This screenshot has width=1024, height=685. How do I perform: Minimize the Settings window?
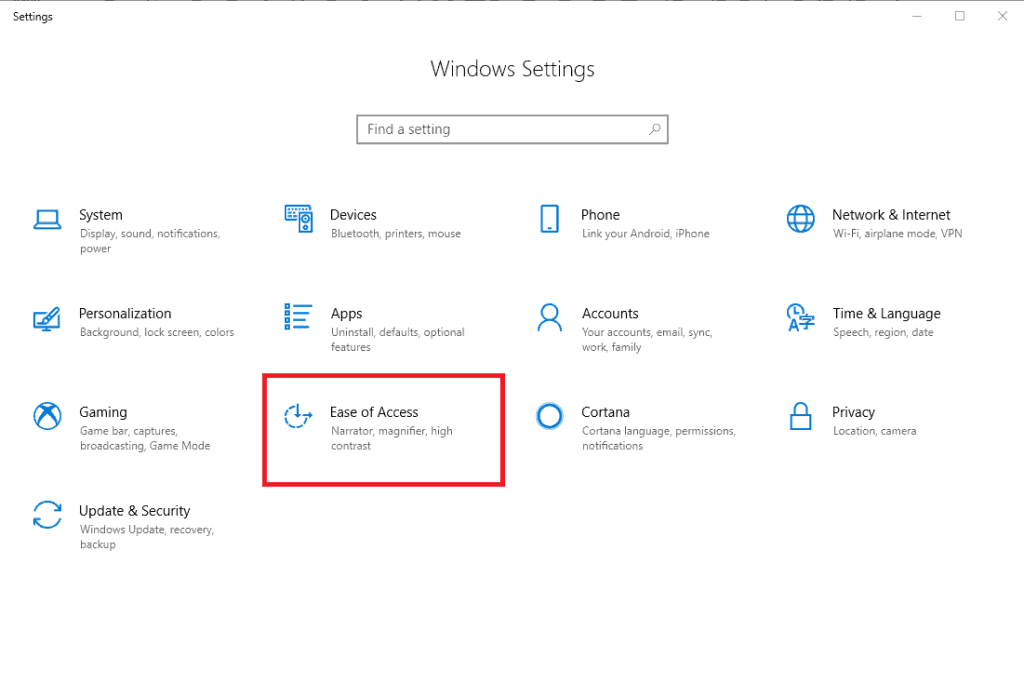point(917,16)
